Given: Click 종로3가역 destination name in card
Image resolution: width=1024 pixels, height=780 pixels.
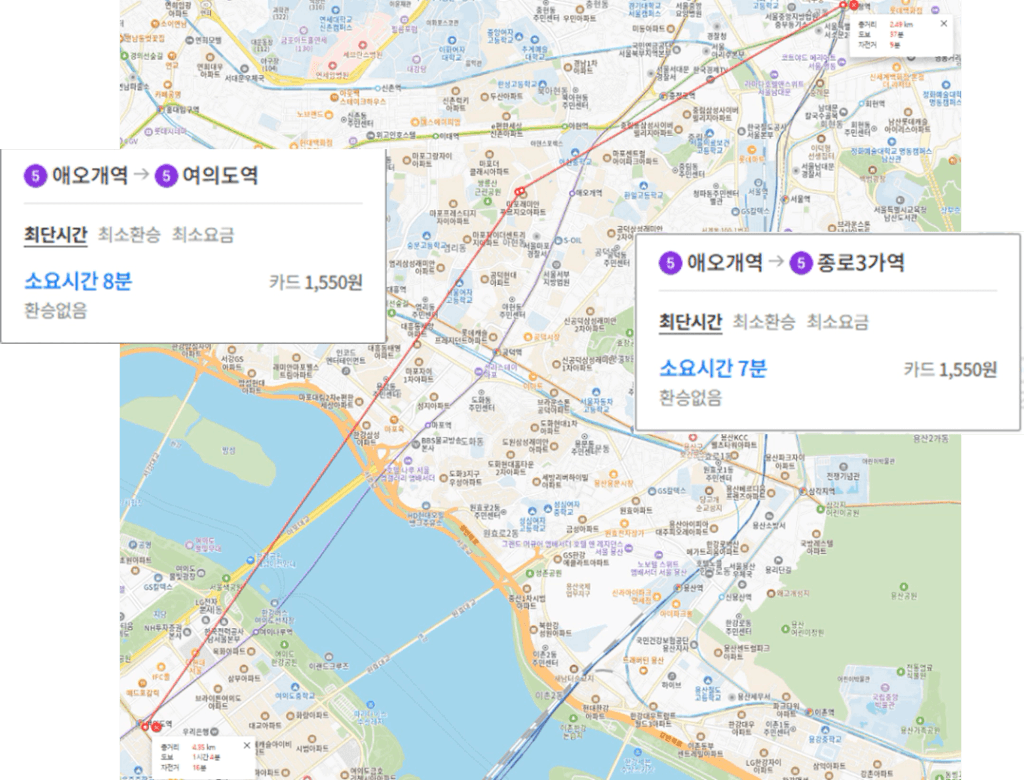Looking at the screenshot, I should coord(861,263).
